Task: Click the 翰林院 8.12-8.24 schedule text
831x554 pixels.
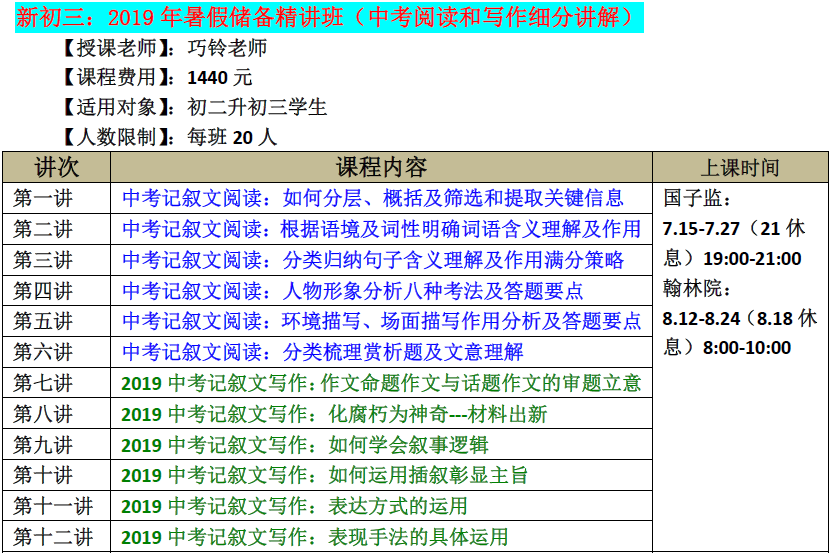Action: [x=740, y=318]
